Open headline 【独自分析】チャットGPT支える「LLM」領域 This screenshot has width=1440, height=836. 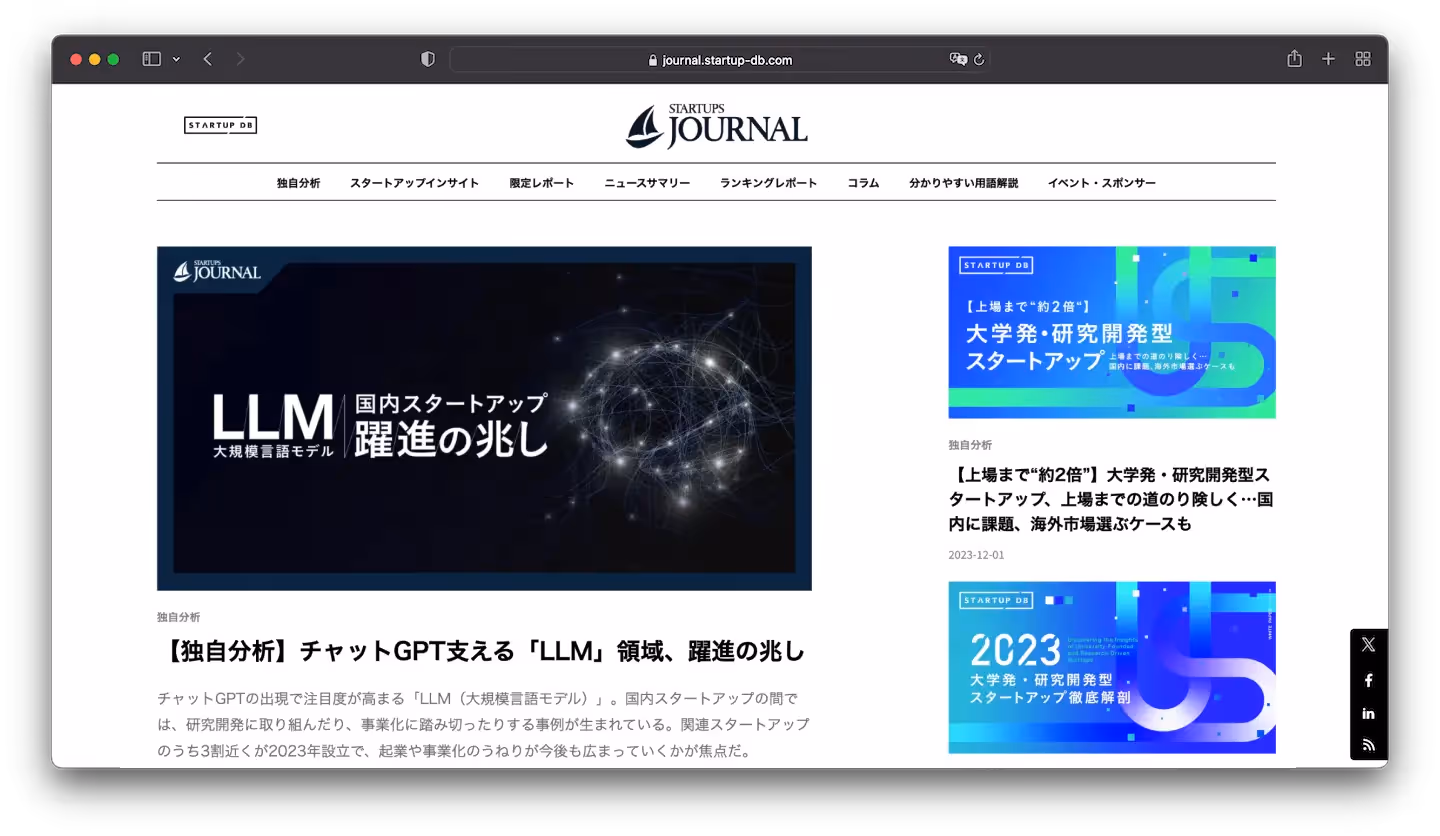pyautogui.click(x=481, y=652)
